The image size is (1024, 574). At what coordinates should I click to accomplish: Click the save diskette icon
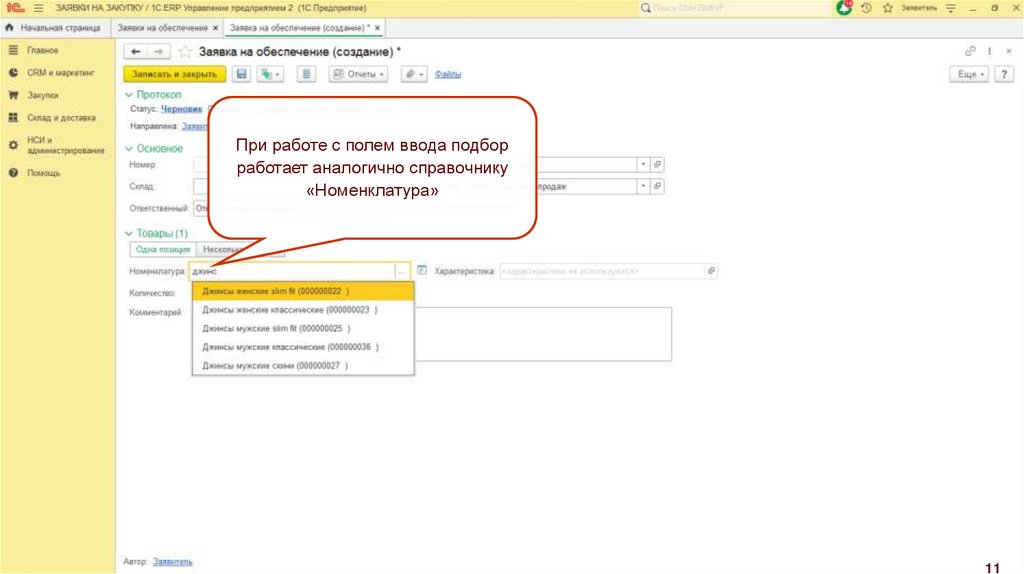[241, 74]
